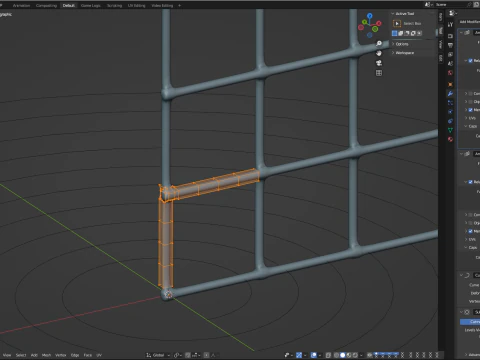
Task: Expand UVs section in first Array modifier
Action: (x=471, y=118)
